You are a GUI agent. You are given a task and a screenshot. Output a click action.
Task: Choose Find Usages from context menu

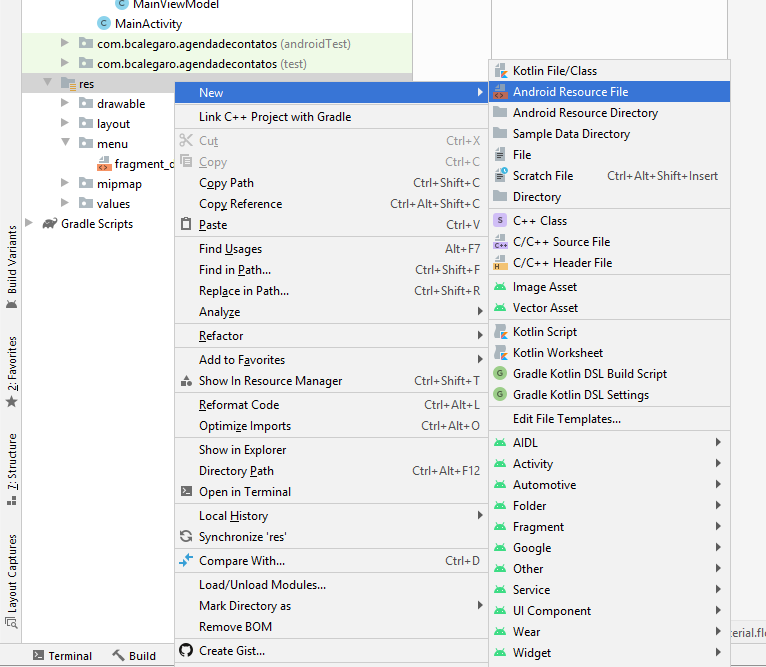pos(230,249)
